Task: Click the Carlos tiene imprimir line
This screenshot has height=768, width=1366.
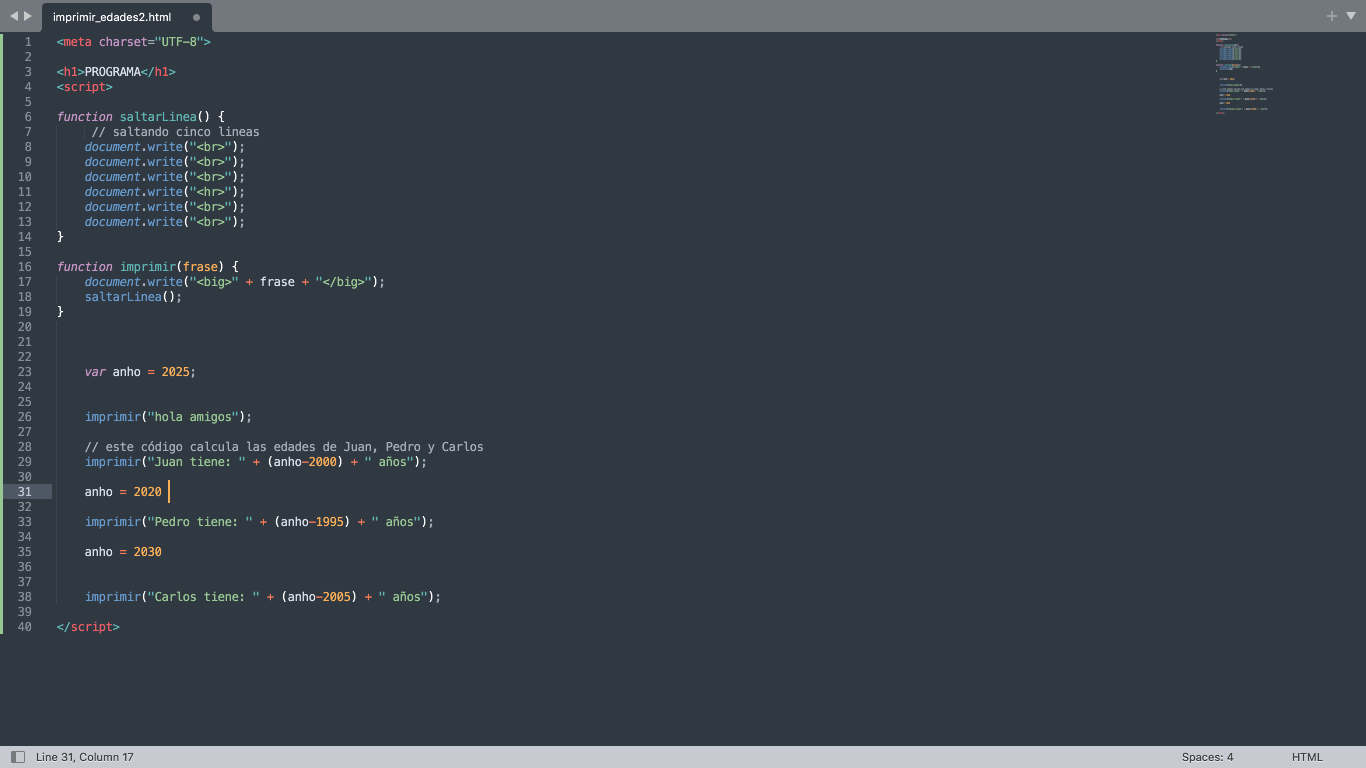Action: tap(263, 597)
